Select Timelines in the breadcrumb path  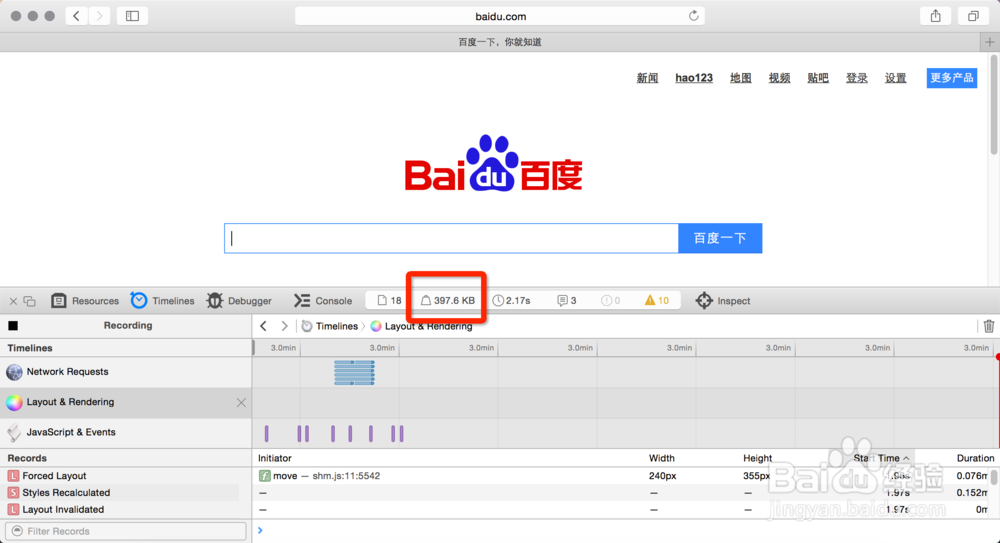coord(330,326)
